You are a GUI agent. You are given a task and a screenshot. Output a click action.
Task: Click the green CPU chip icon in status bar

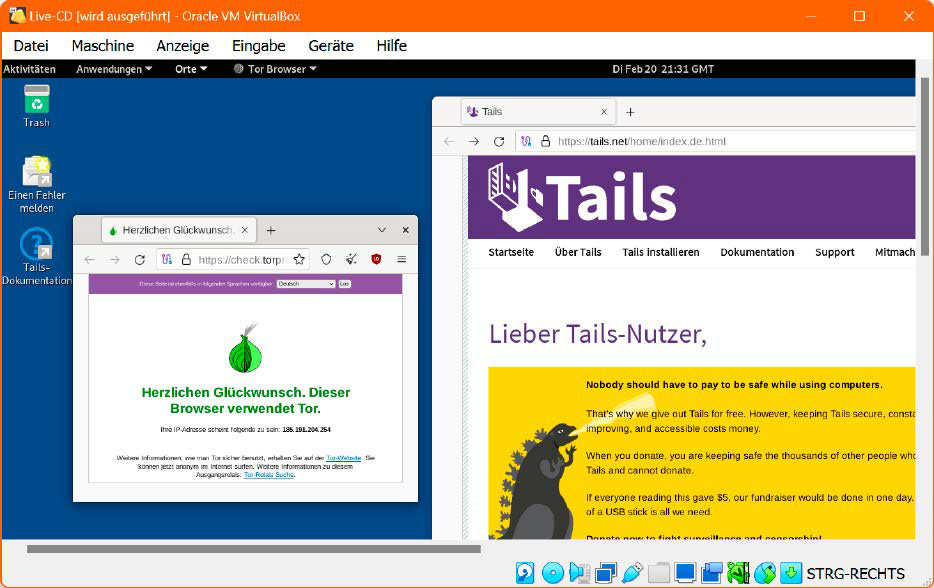(738, 573)
